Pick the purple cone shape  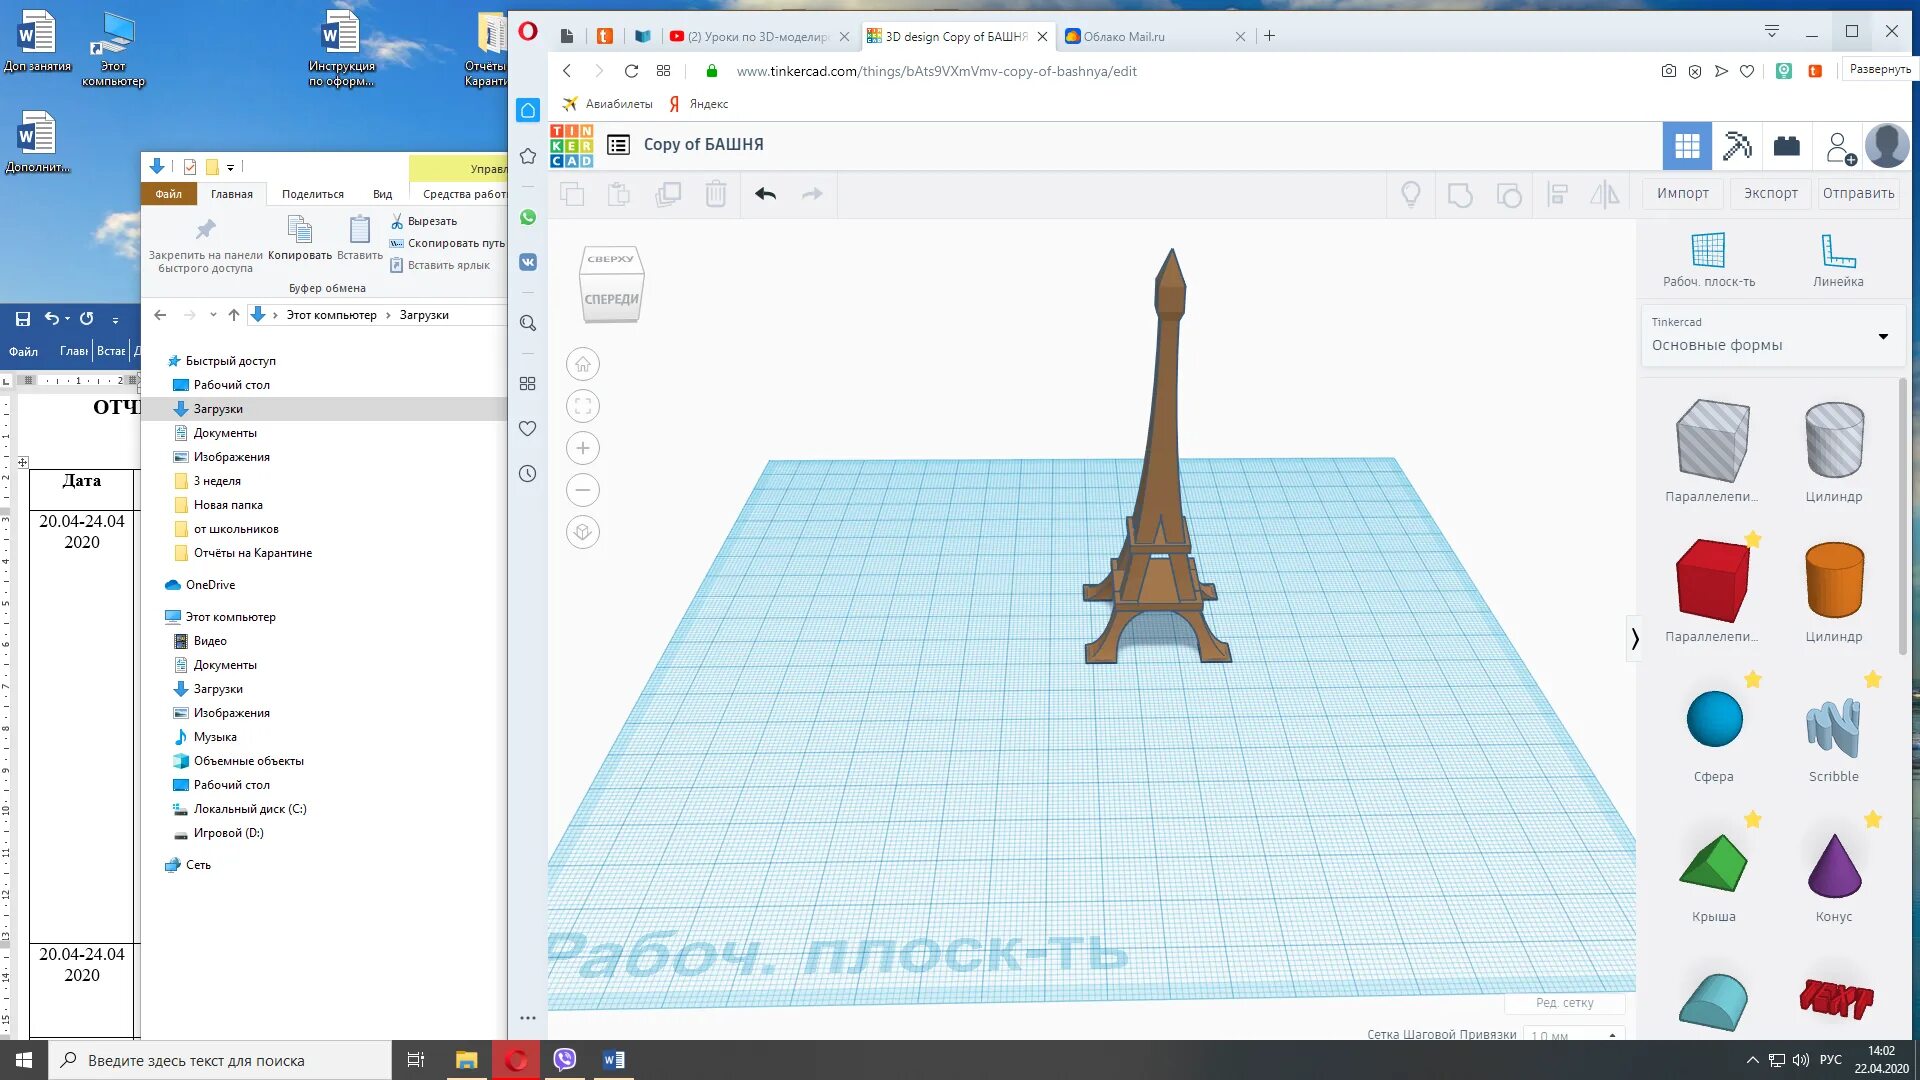pos(1834,865)
